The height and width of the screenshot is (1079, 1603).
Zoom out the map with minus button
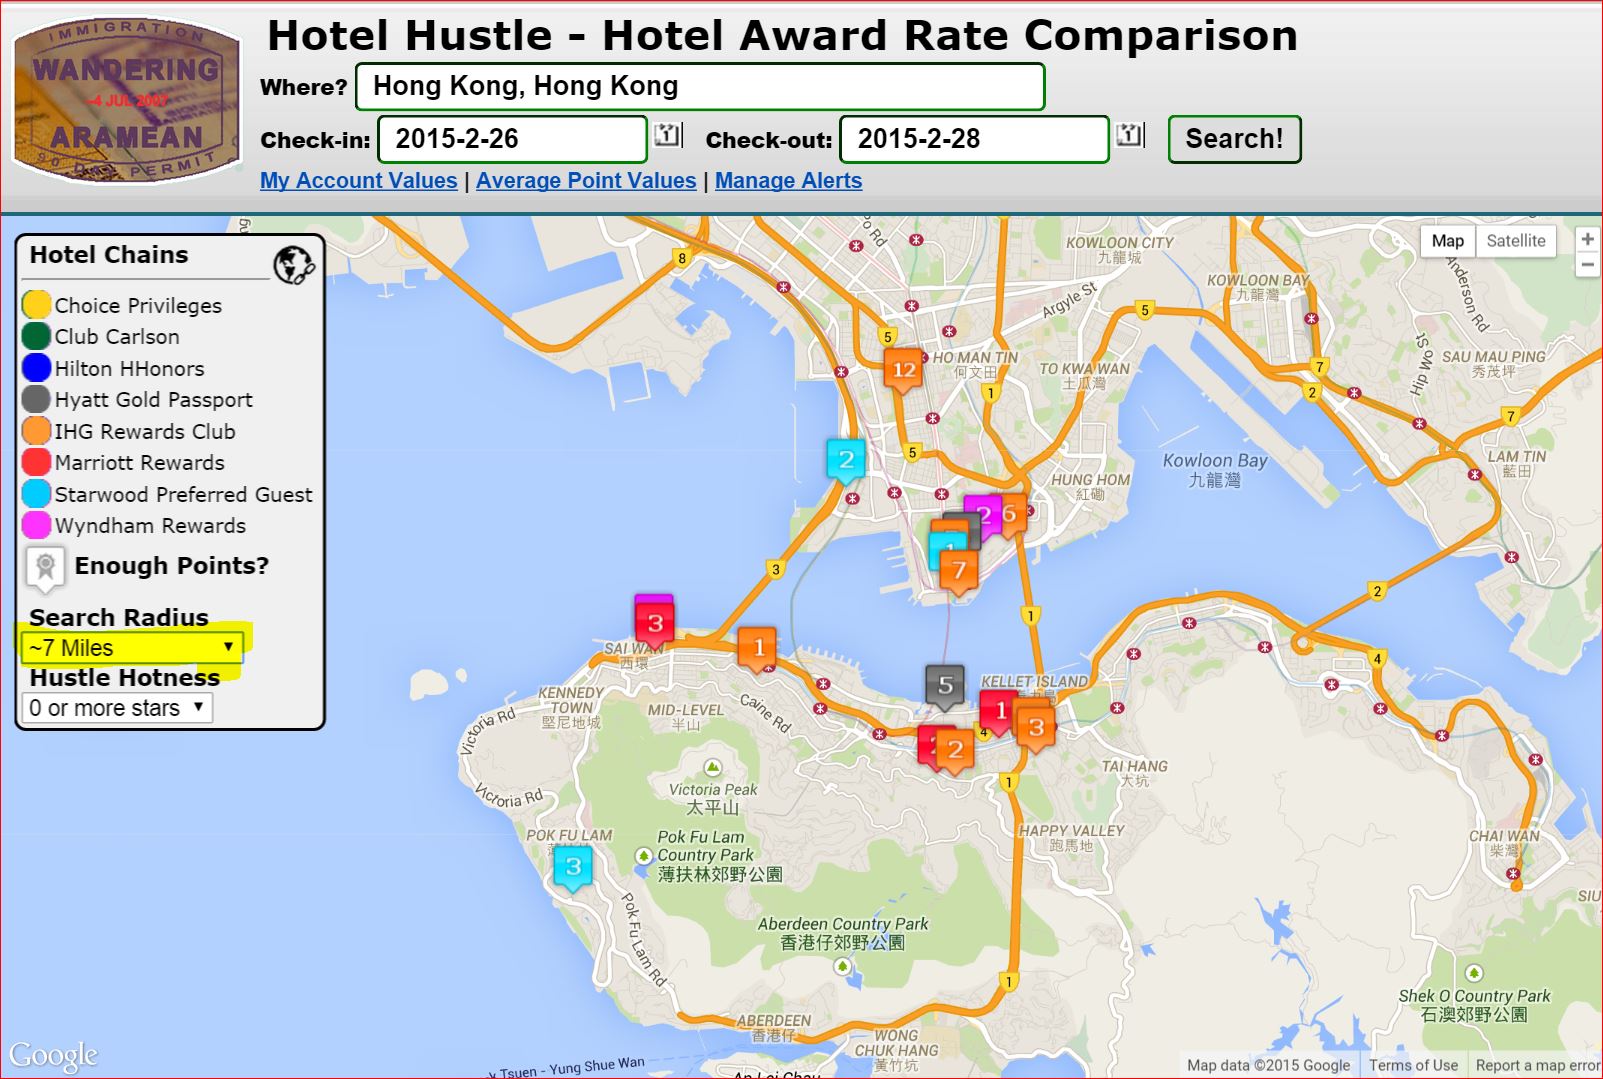[x=1587, y=265]
